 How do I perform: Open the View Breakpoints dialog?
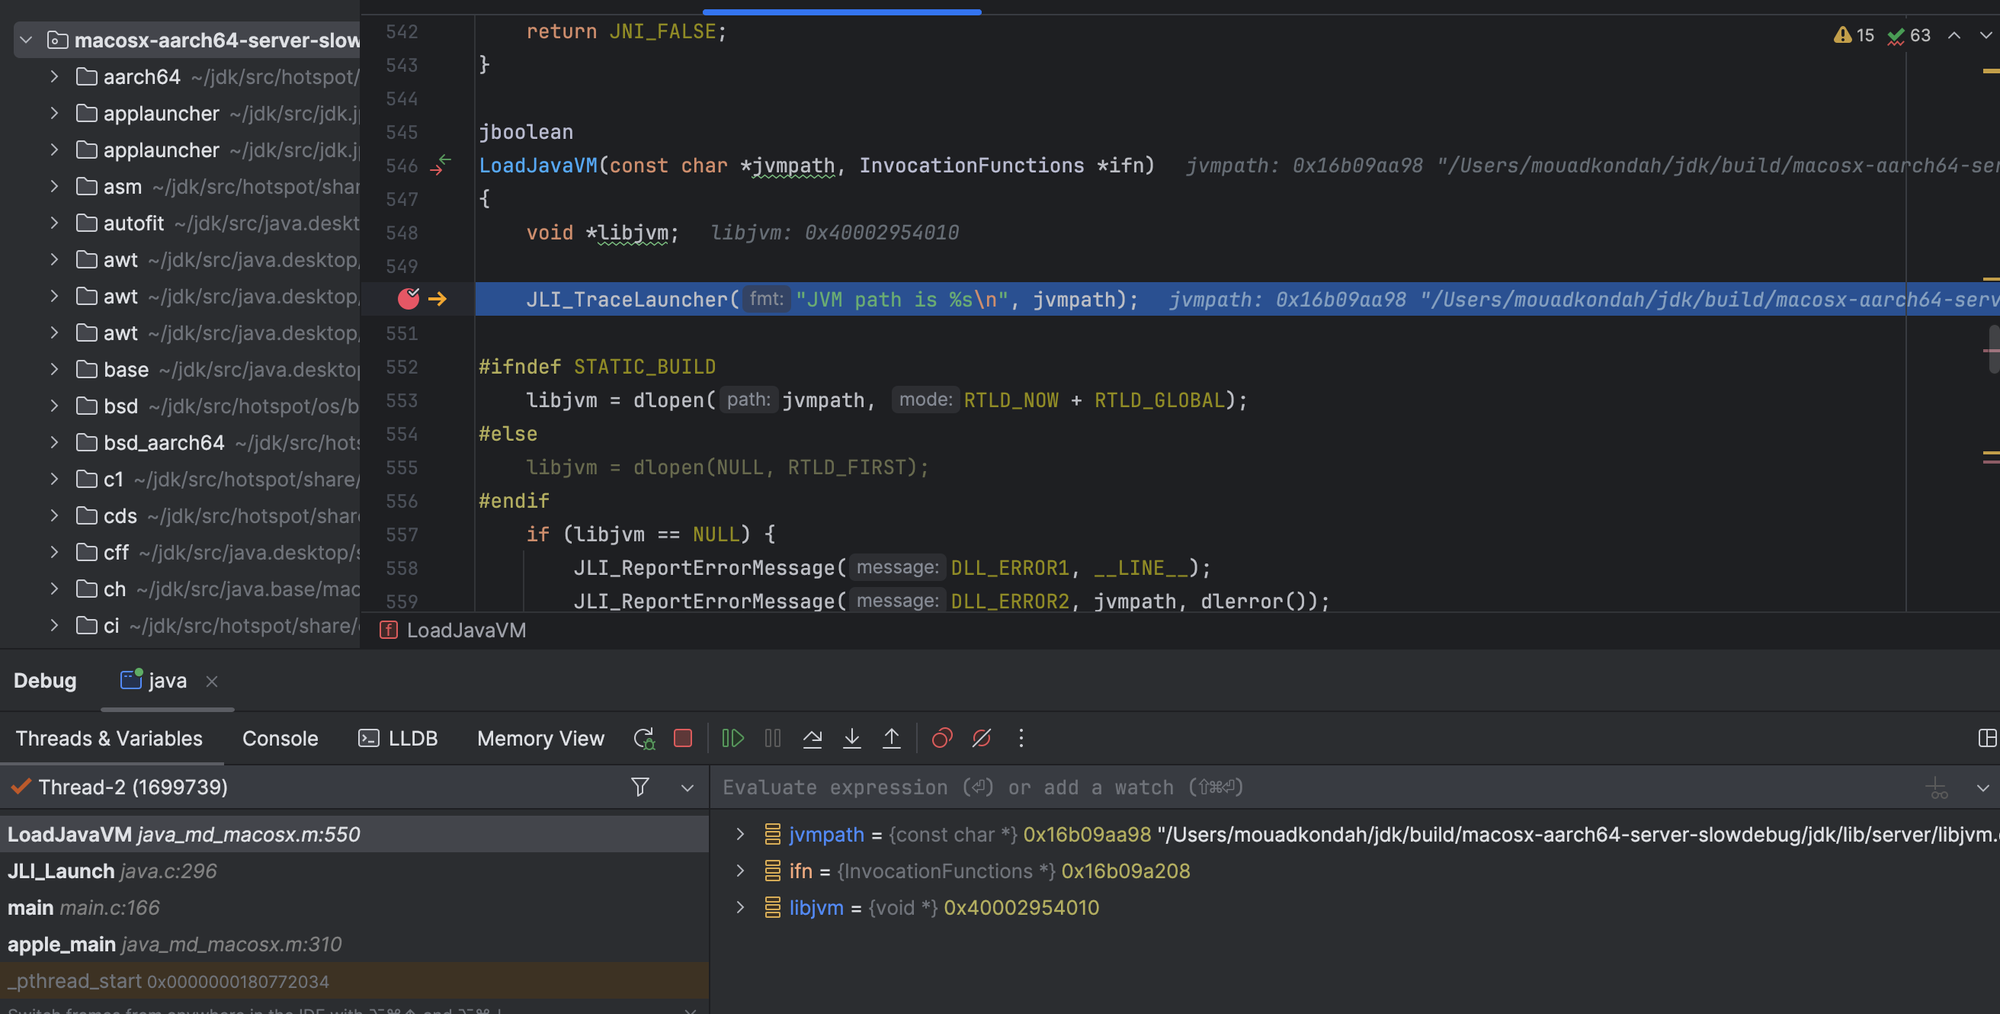(x=942, y=738)
